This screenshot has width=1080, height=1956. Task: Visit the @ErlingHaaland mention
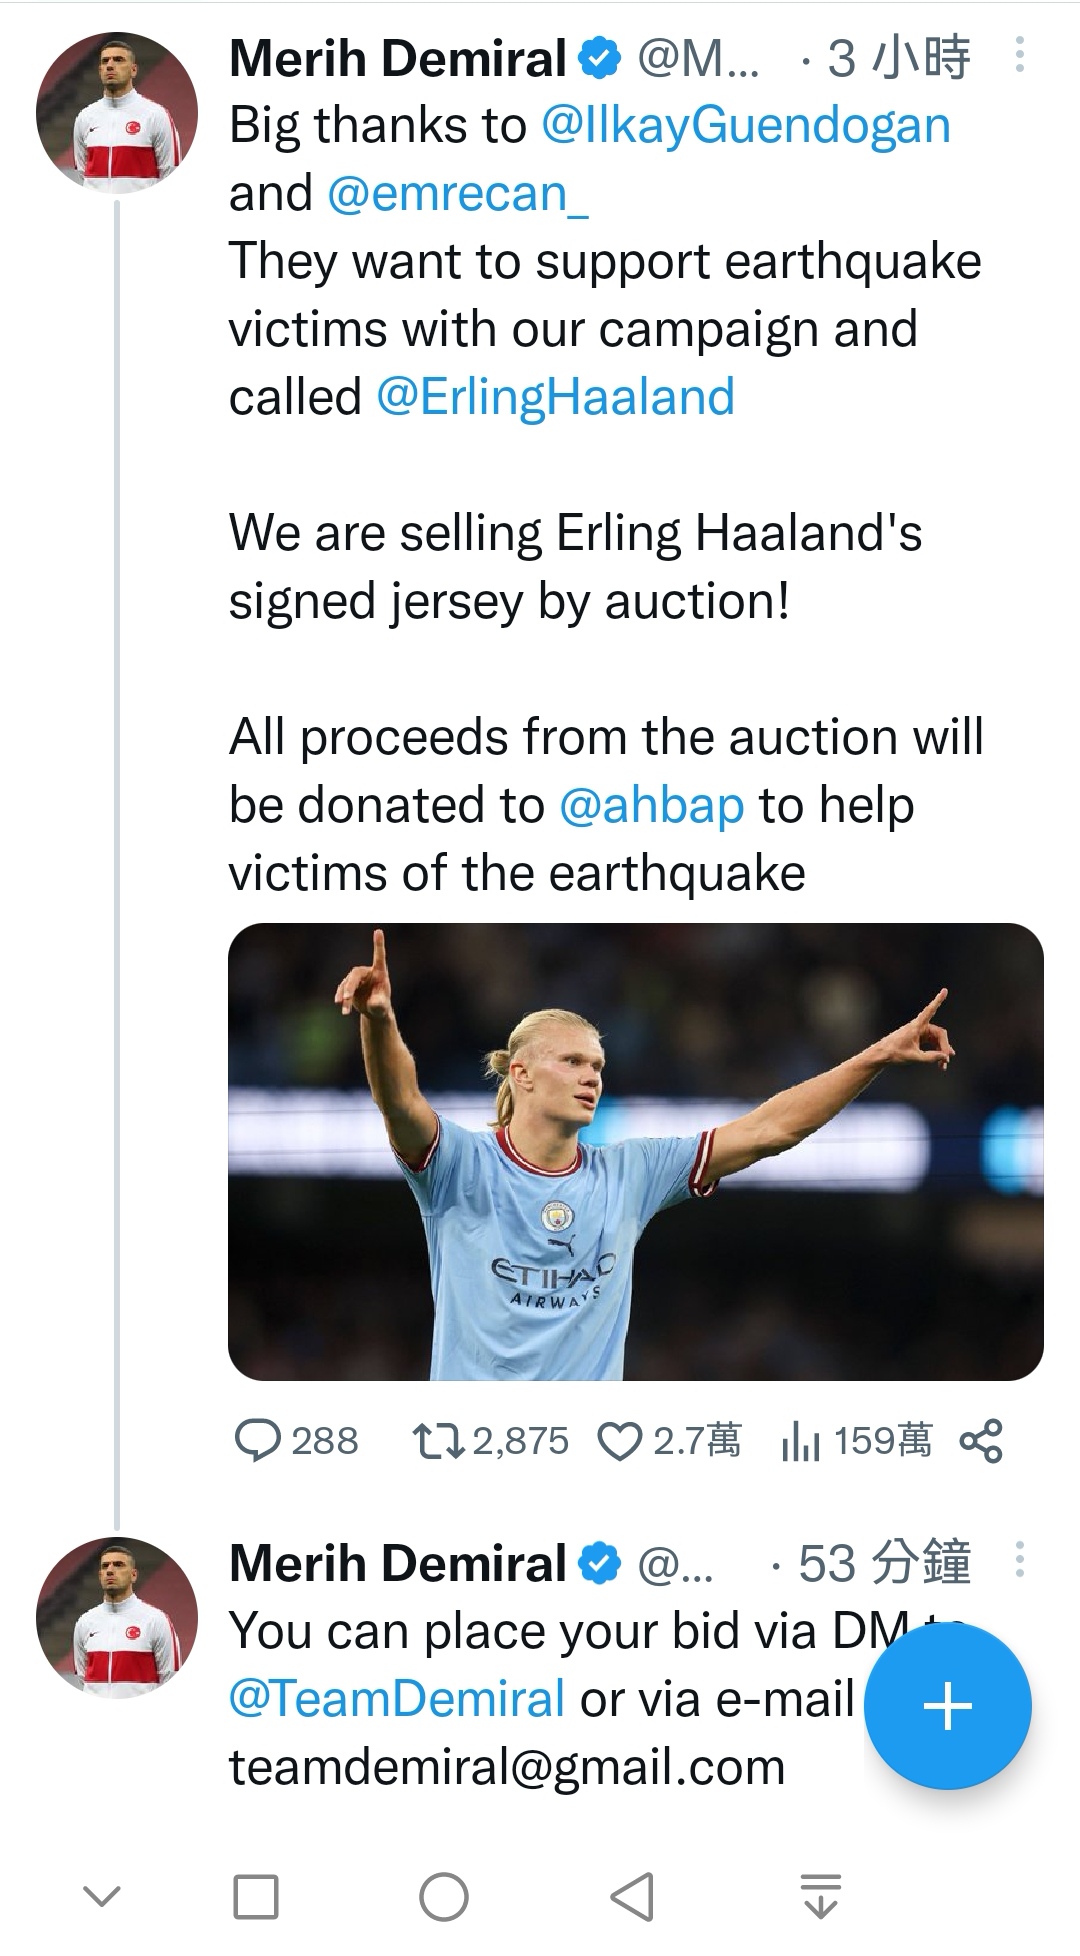click(555, 398)
